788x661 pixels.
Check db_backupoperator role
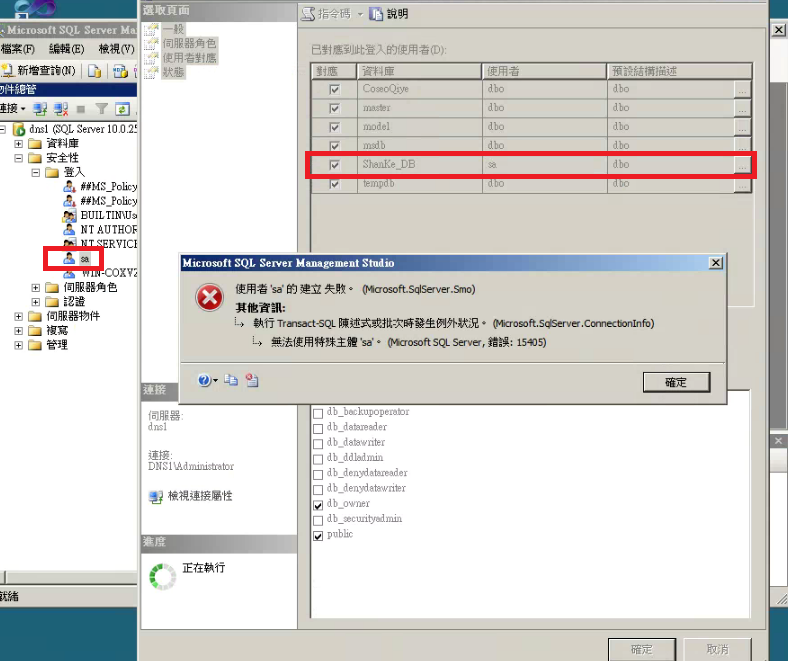pyautogui.click(x=318, y=413)
